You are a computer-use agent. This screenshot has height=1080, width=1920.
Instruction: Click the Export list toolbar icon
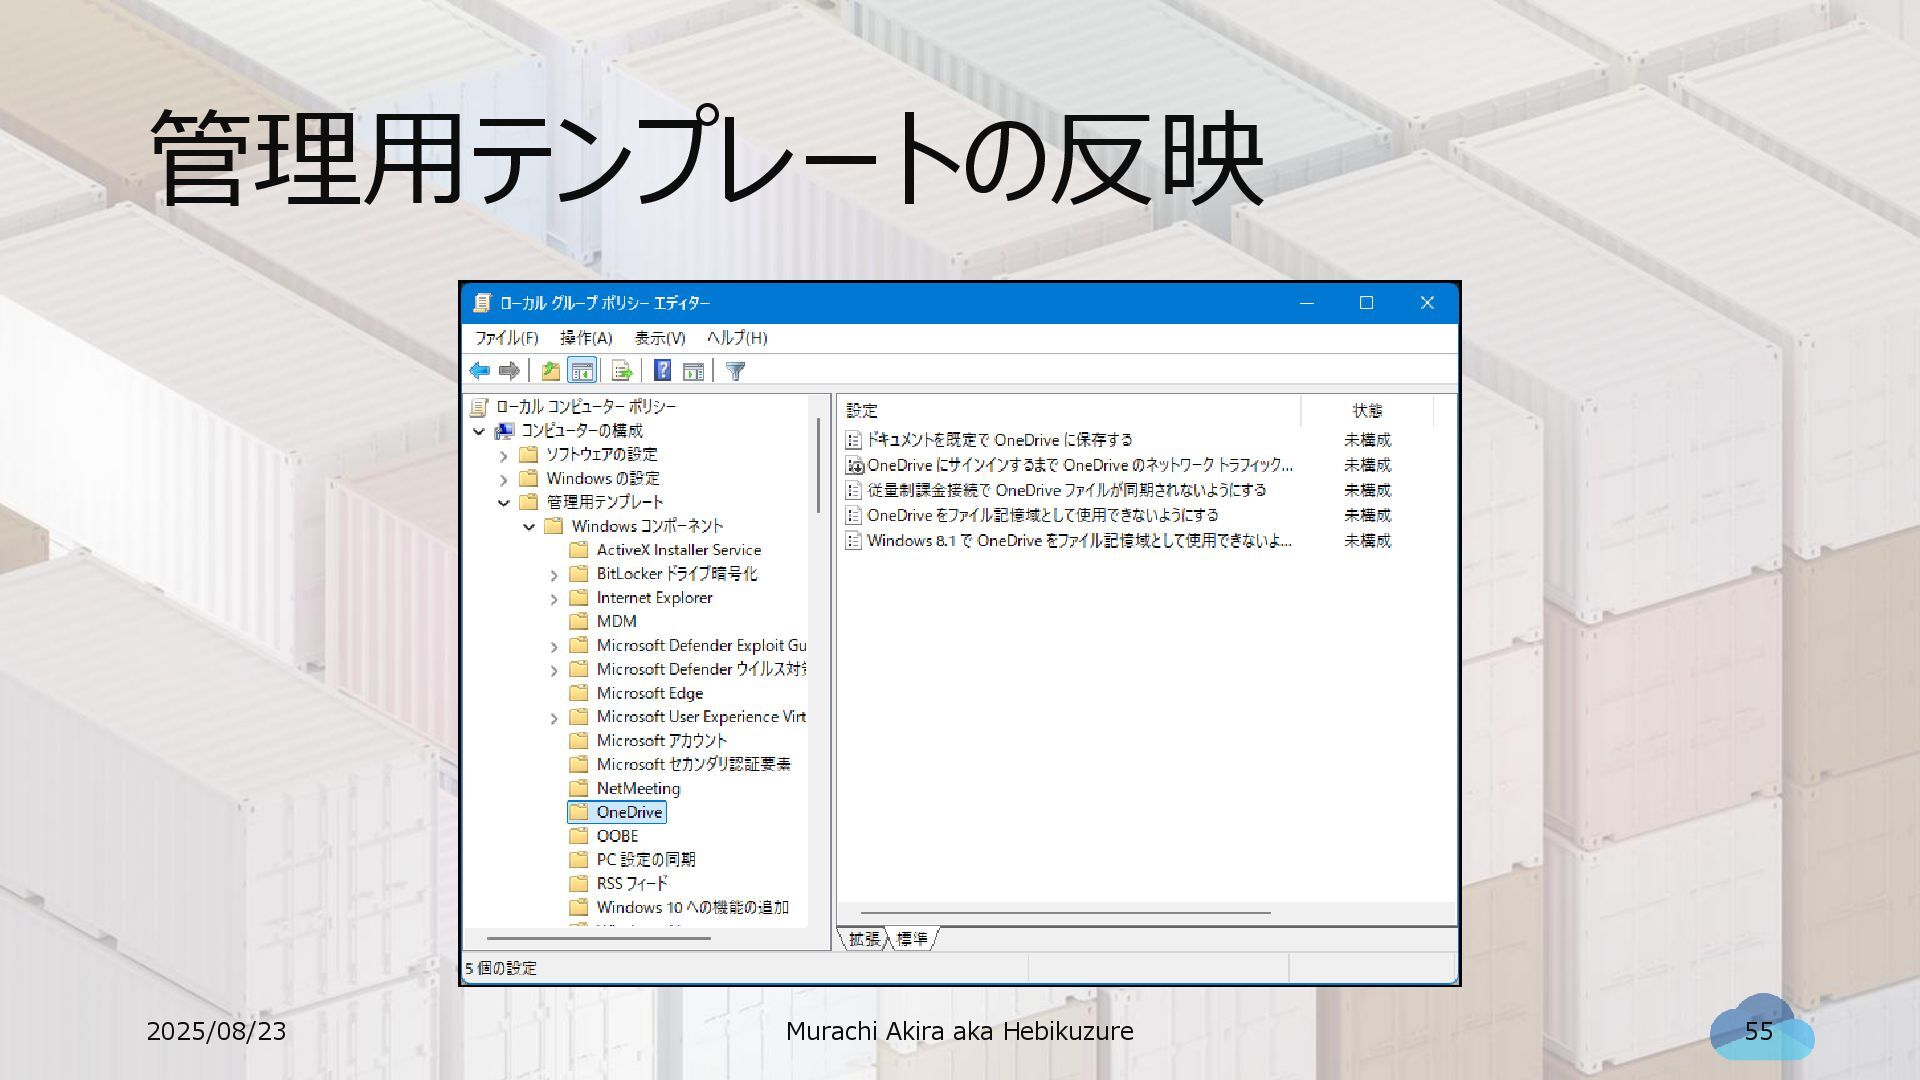622,371
